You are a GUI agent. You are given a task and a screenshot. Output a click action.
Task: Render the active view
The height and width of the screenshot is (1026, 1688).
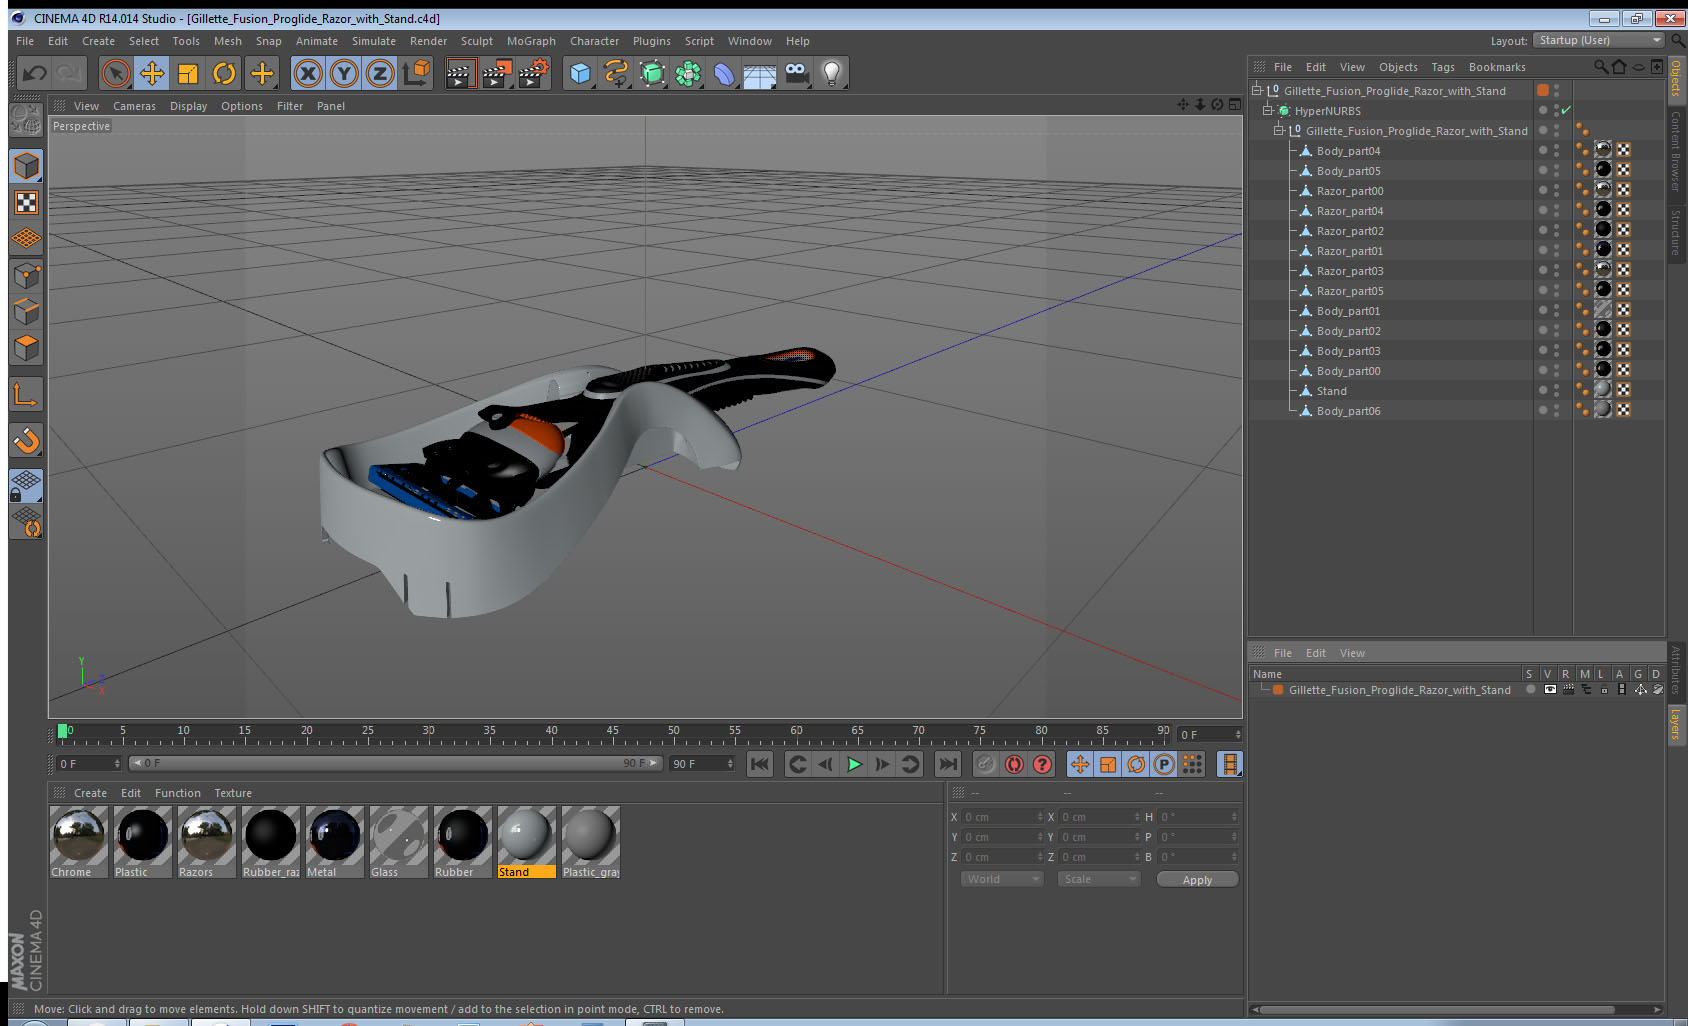pyautogui.click(x=459, y=73)
